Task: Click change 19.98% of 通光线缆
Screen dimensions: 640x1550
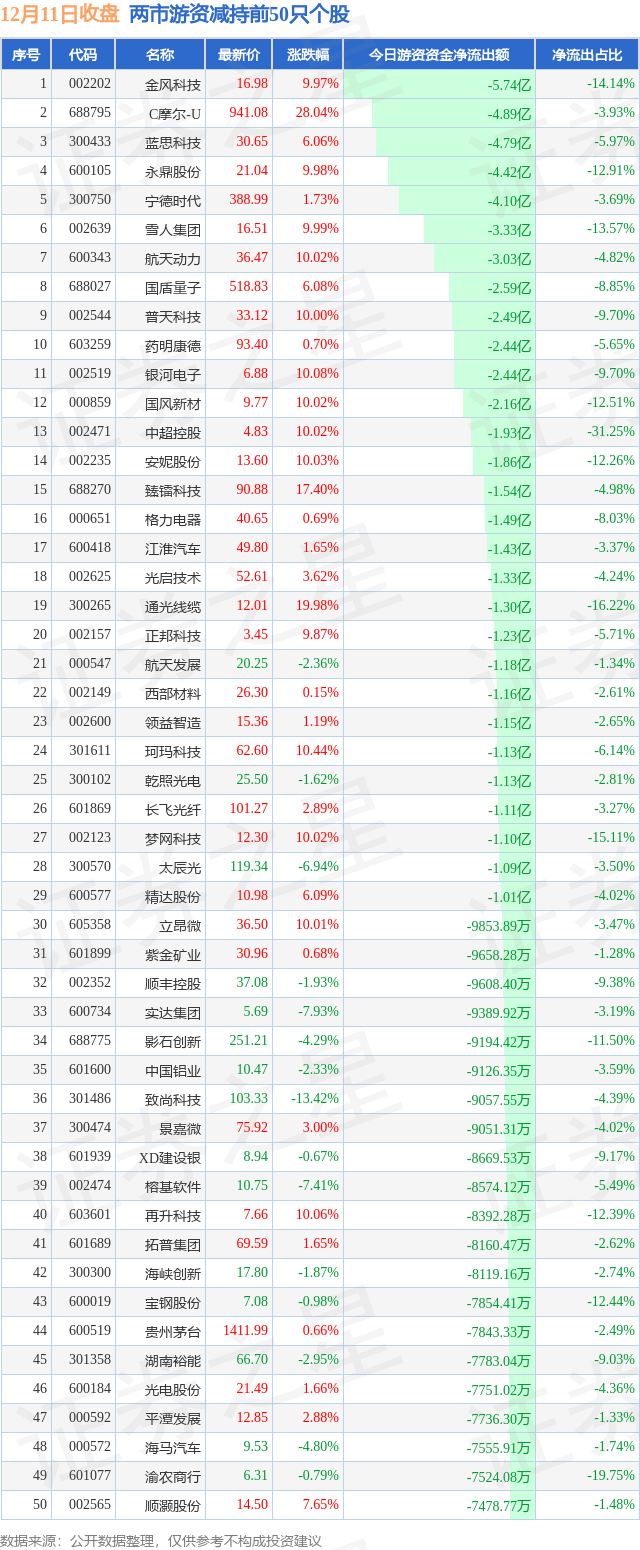Action: point(319,606)
